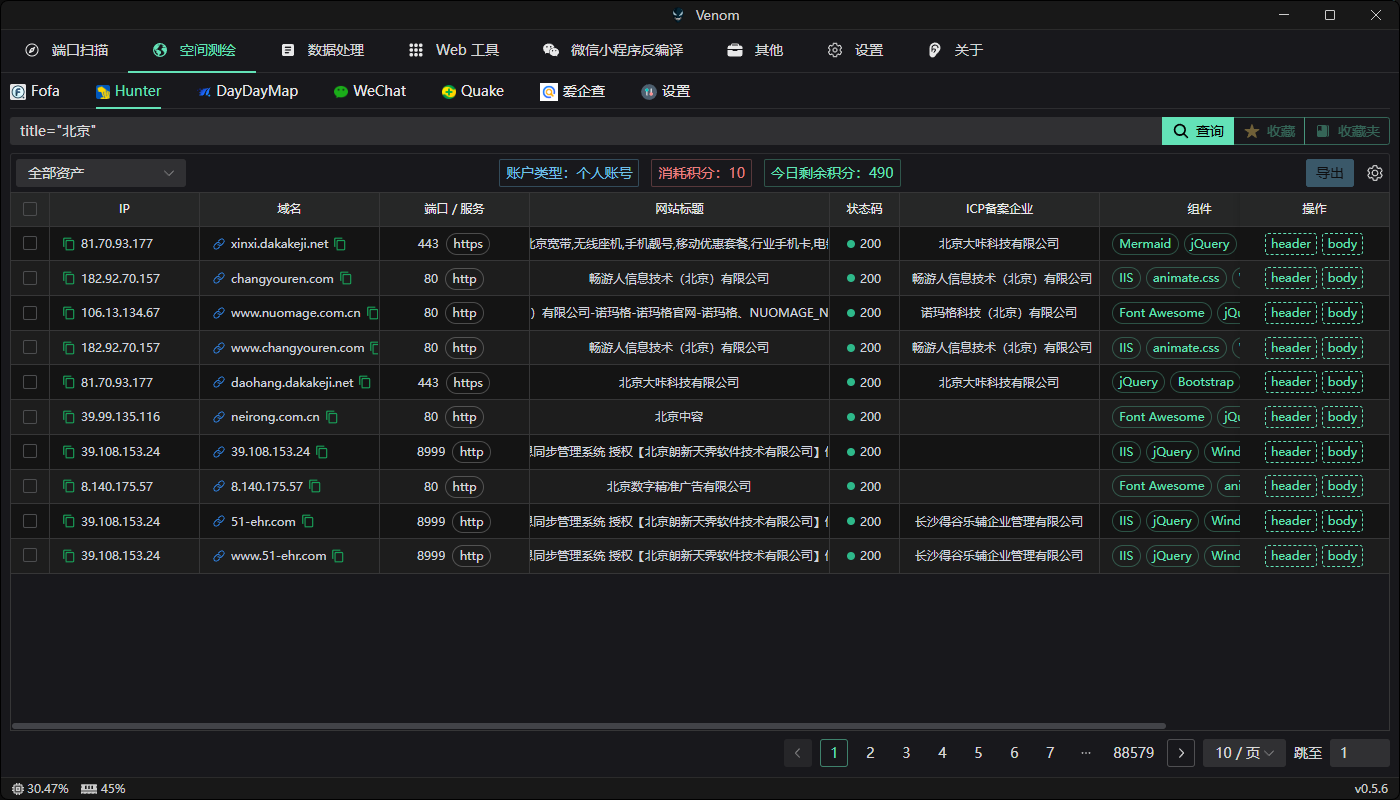Copy the IP in the 51-ehr.com row
The width and height of the screenshot is (1400, 800).
(x=69, y=522)
